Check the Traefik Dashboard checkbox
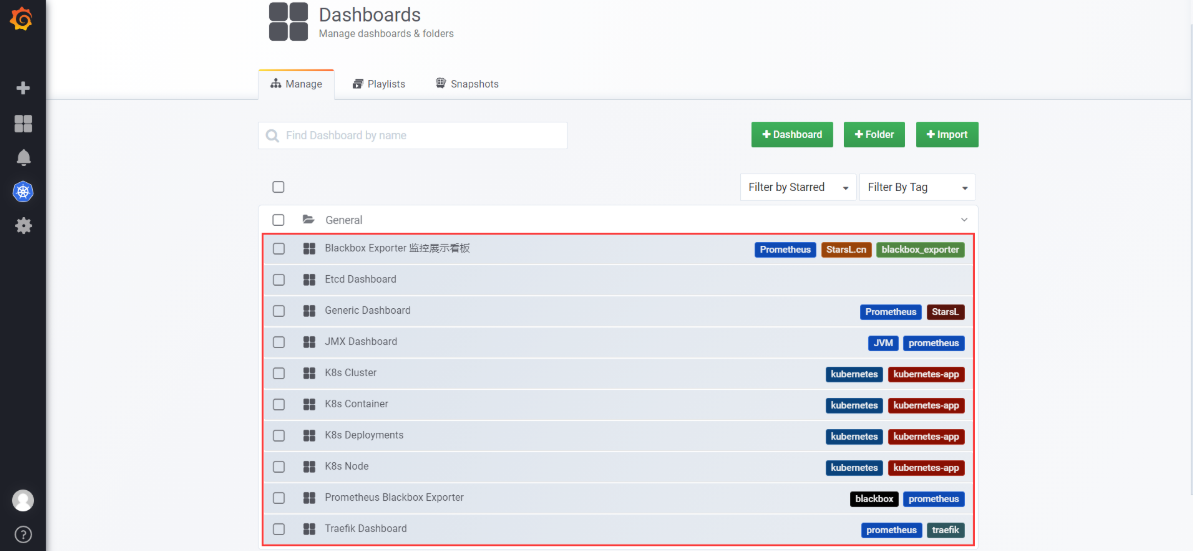Viewport: 1193px width, 551px height. click(278, 529)
